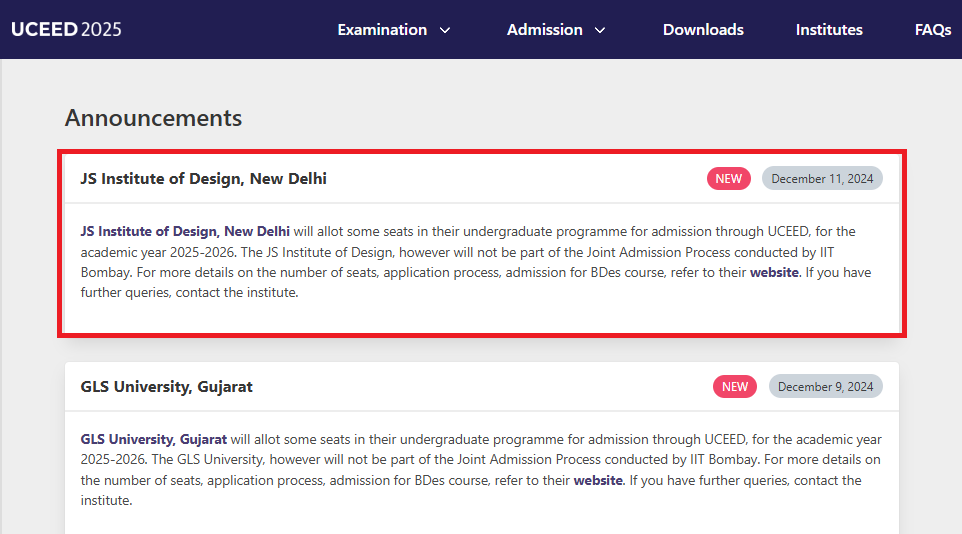This screenshot has width=962, height=534.
Task: Click the Announcements section heading
Action: tap(153, 118)
